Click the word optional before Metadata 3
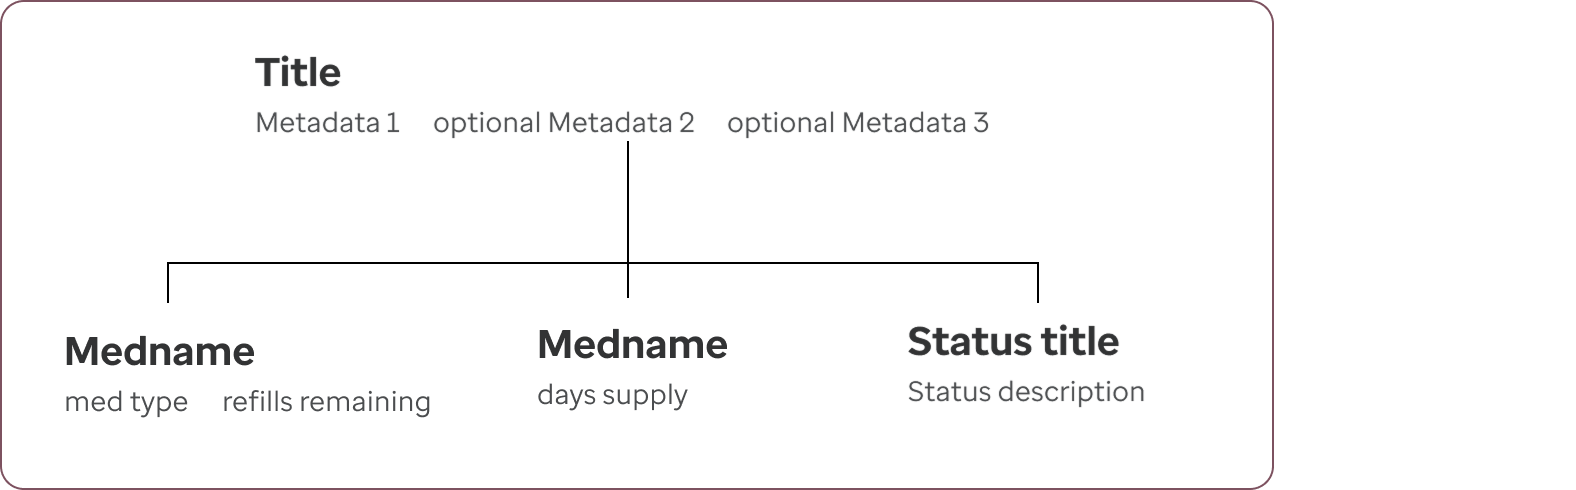Image resolution: width=1576 pixels, height=490 pixels. pyautogui.click(x=781, y=124)
